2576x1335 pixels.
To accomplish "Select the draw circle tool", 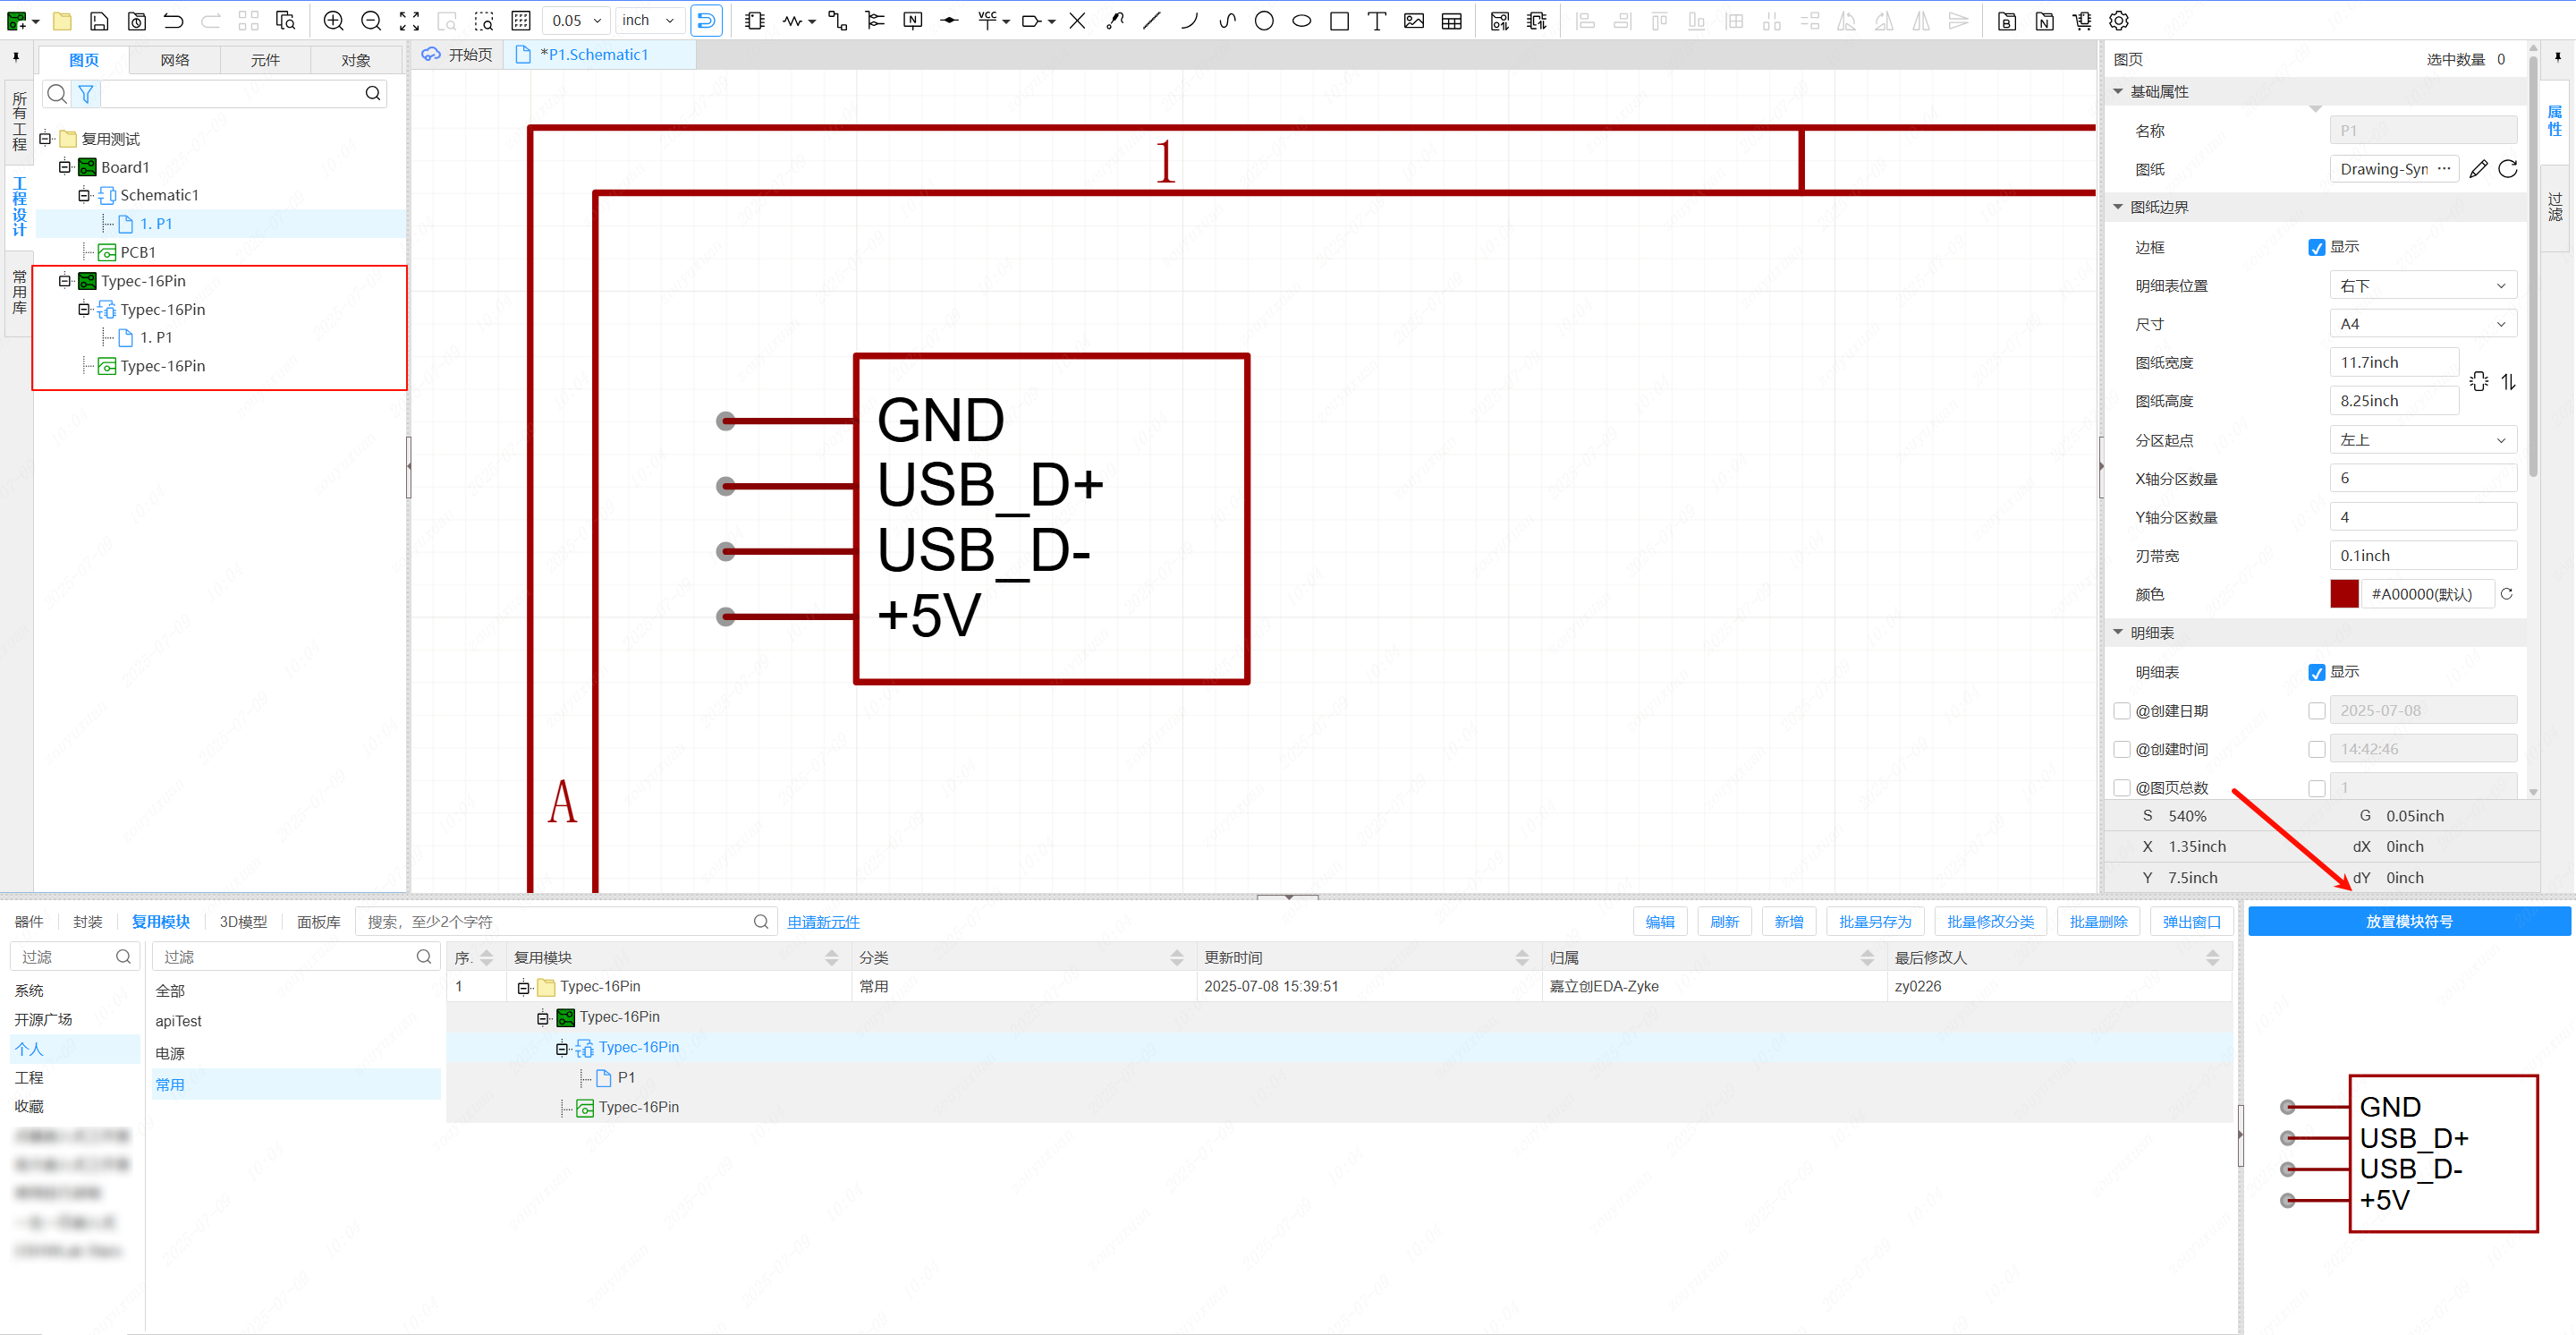I will pyautogui.click(x=1264, y=21).
